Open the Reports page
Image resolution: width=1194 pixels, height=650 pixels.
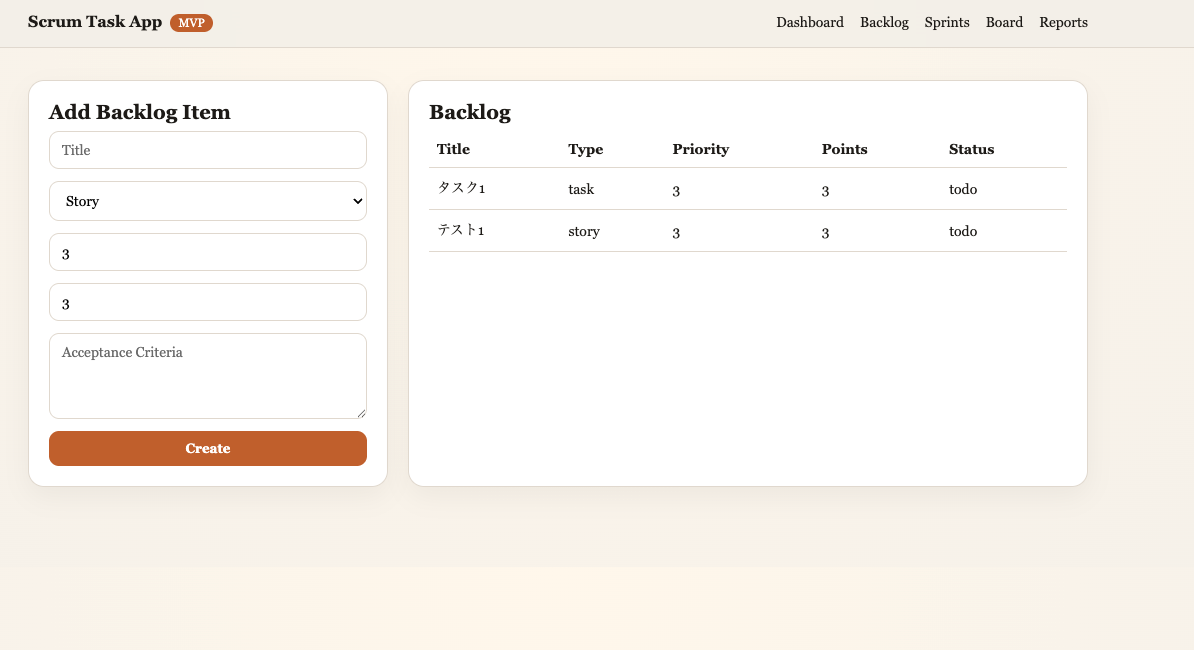tap(1063, 22)
